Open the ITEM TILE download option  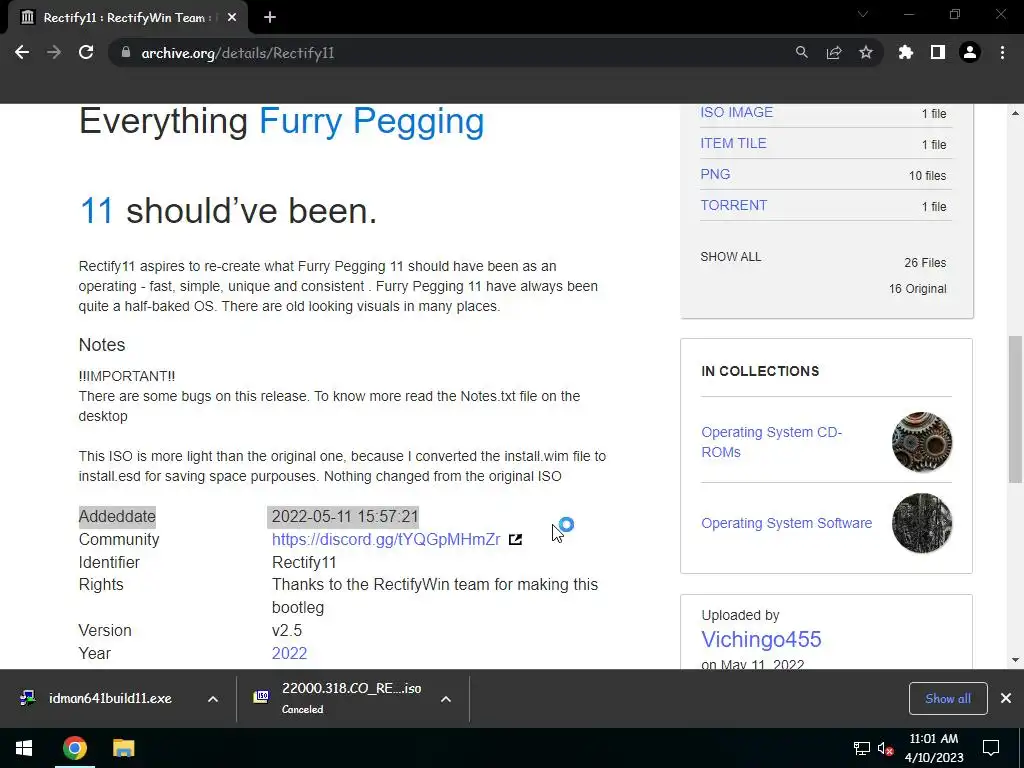pos(733,143)
